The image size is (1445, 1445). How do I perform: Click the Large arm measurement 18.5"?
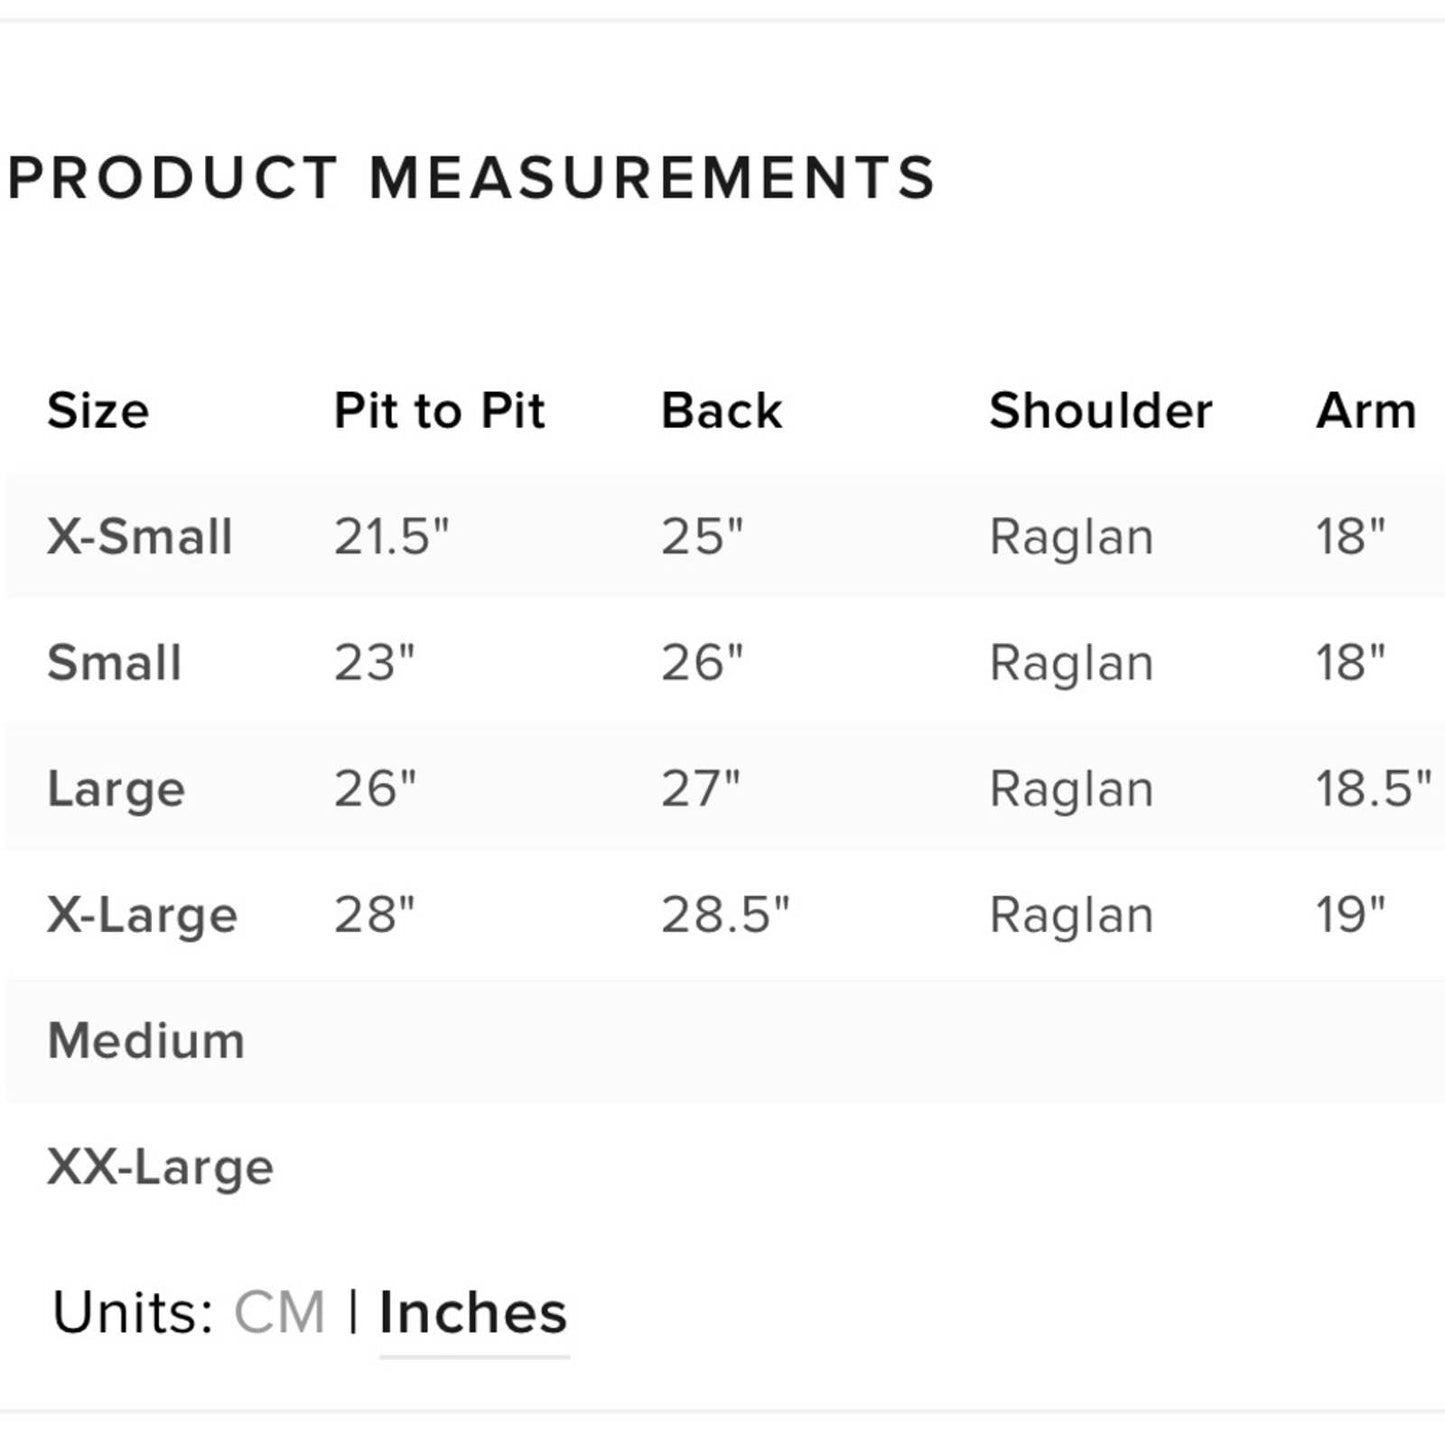(1372, 789)
